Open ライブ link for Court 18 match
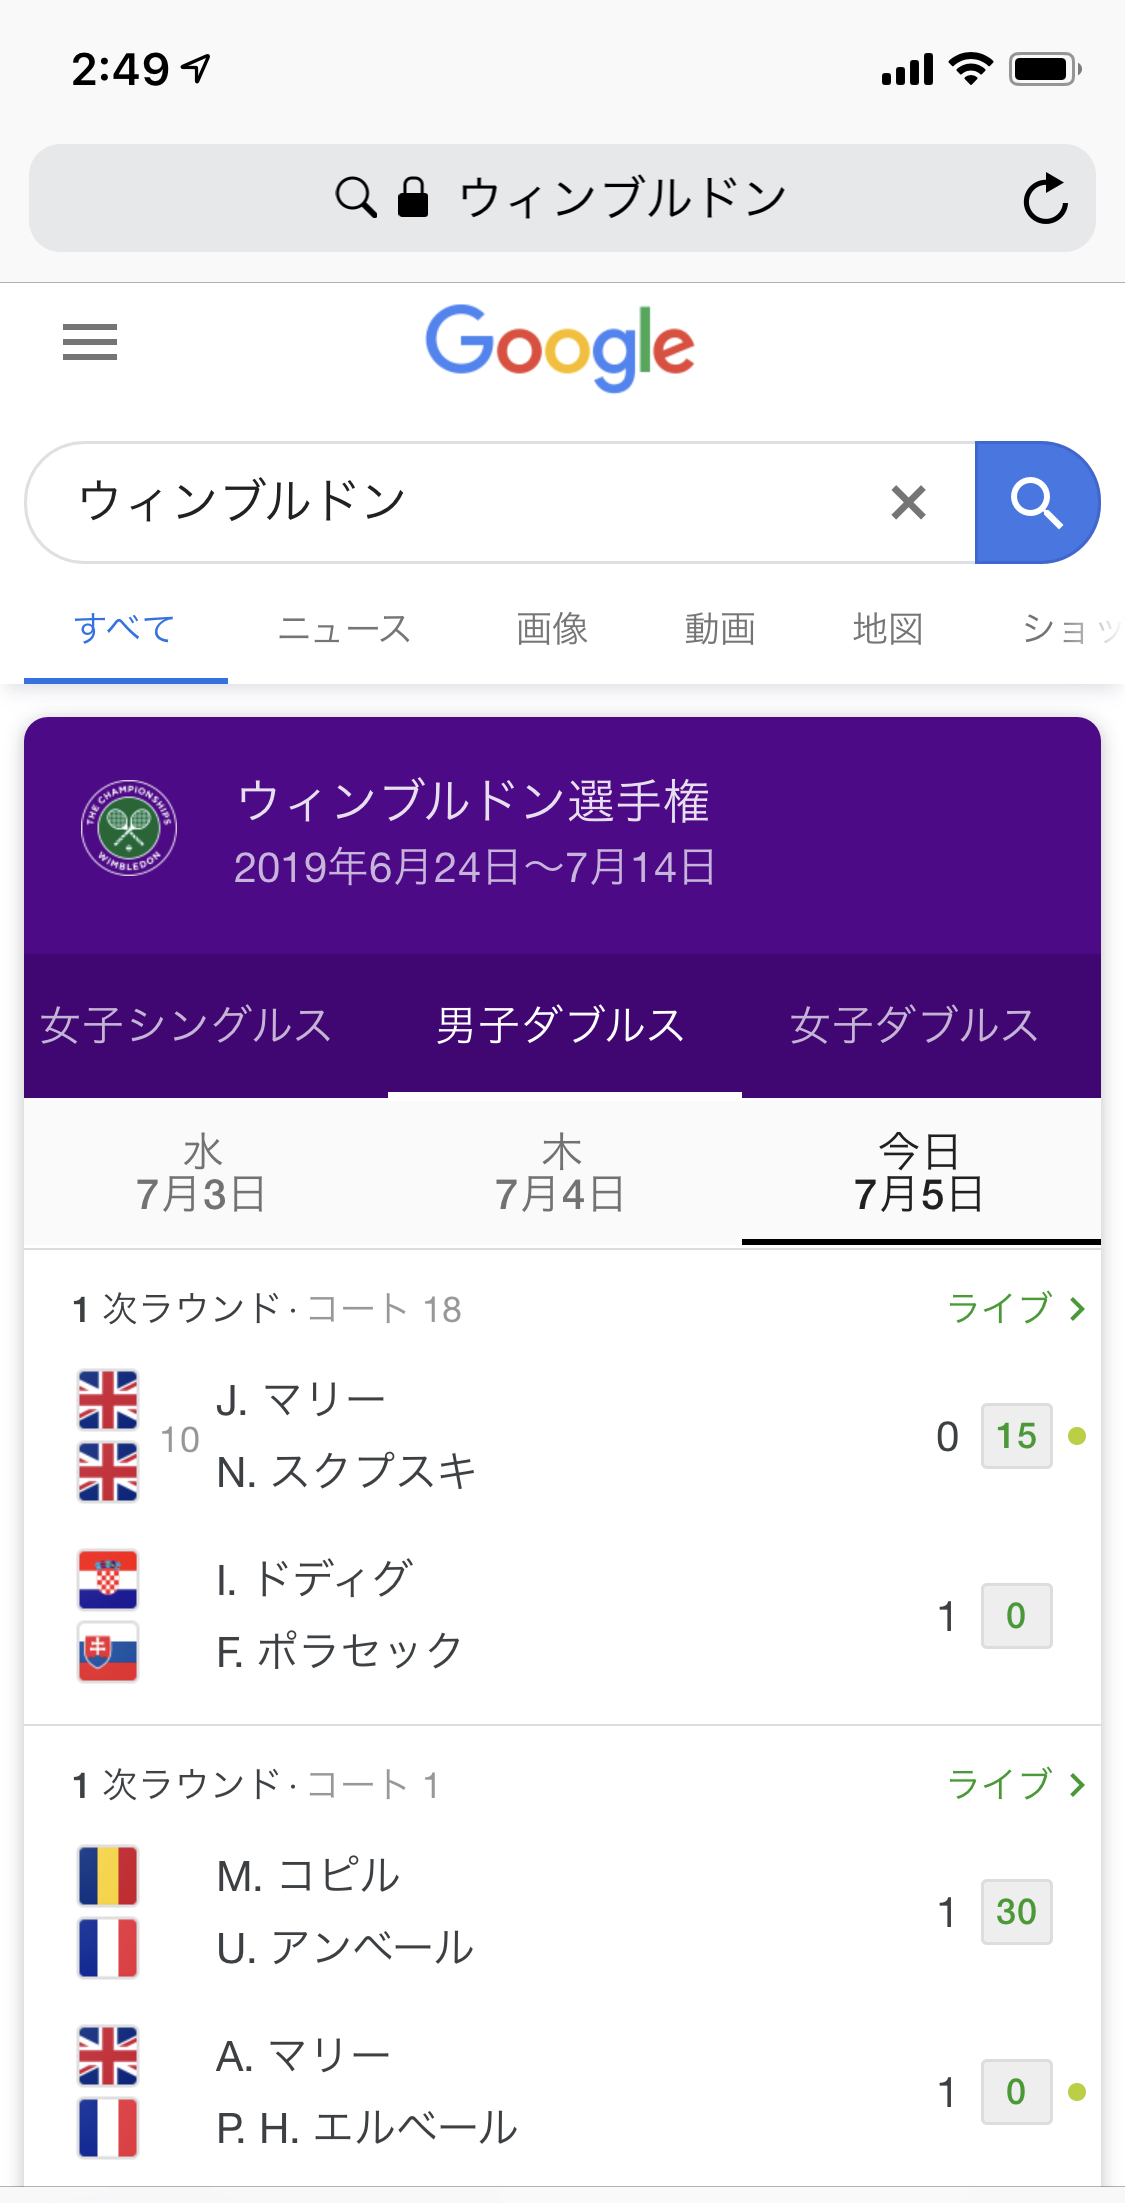The image size is (1125, 2203). [x=1015, y=1308]
